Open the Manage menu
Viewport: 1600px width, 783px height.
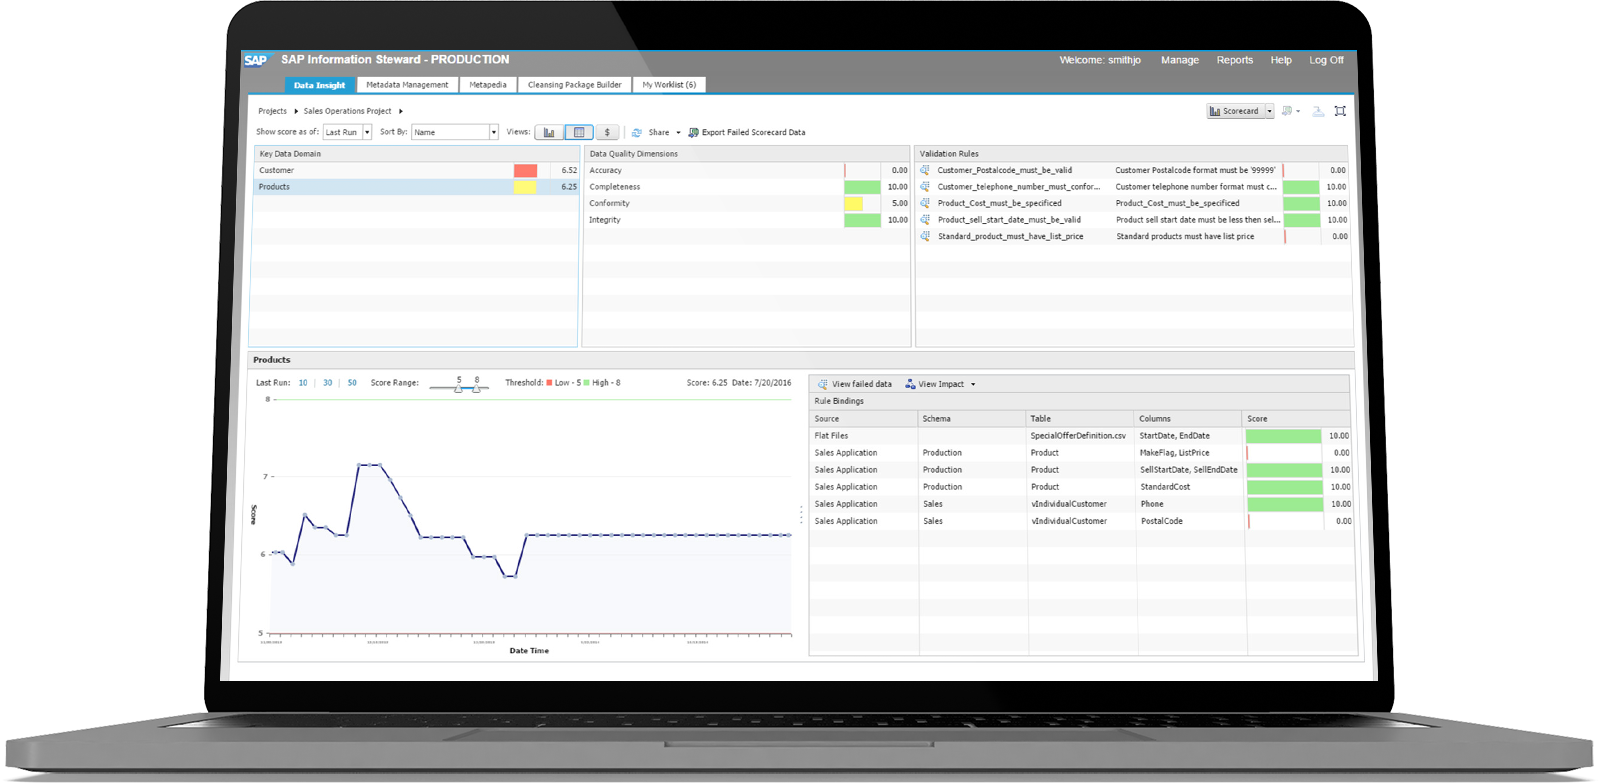coord(1180,60)
